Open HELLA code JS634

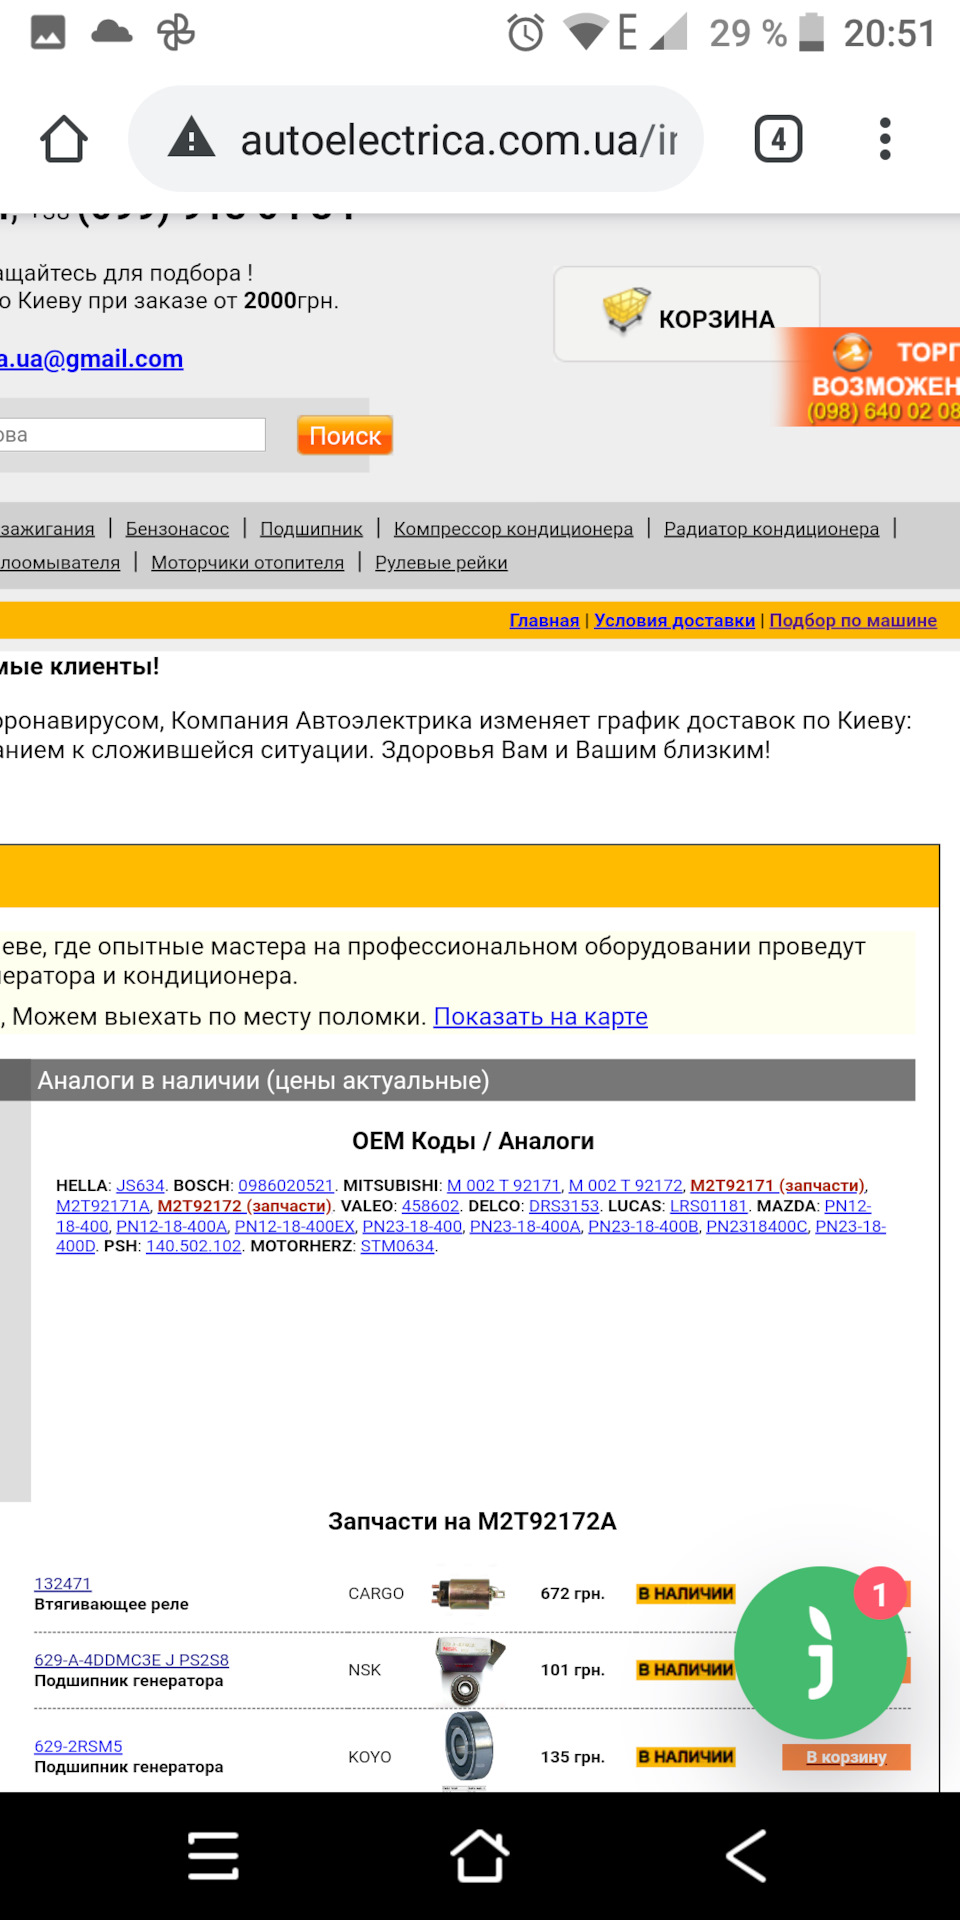[x=140, y=1185]
